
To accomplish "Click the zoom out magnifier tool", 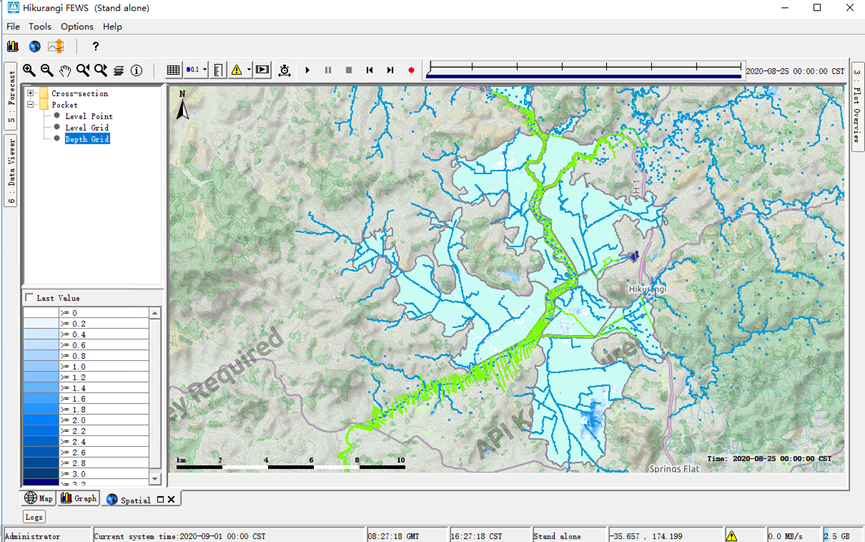I will pos(46,70).
